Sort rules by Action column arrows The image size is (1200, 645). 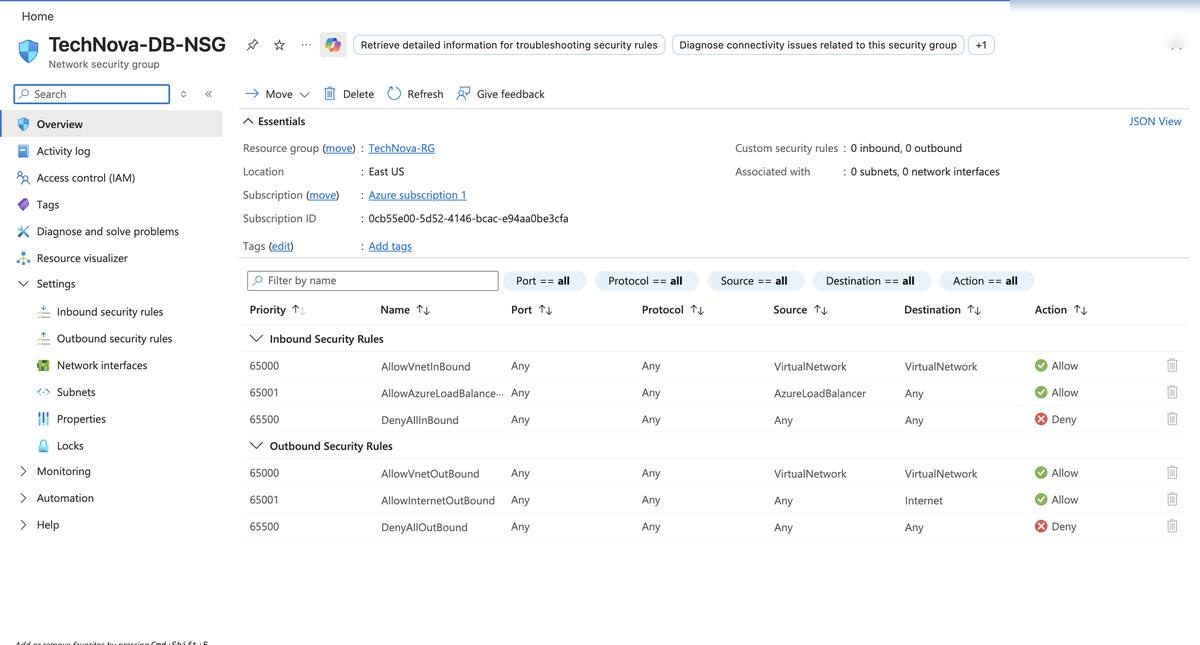click(x=1080, y=310)
